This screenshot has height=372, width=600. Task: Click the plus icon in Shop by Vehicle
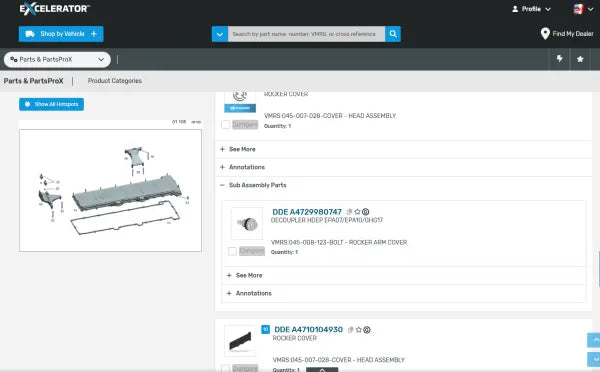pos(94,34)
